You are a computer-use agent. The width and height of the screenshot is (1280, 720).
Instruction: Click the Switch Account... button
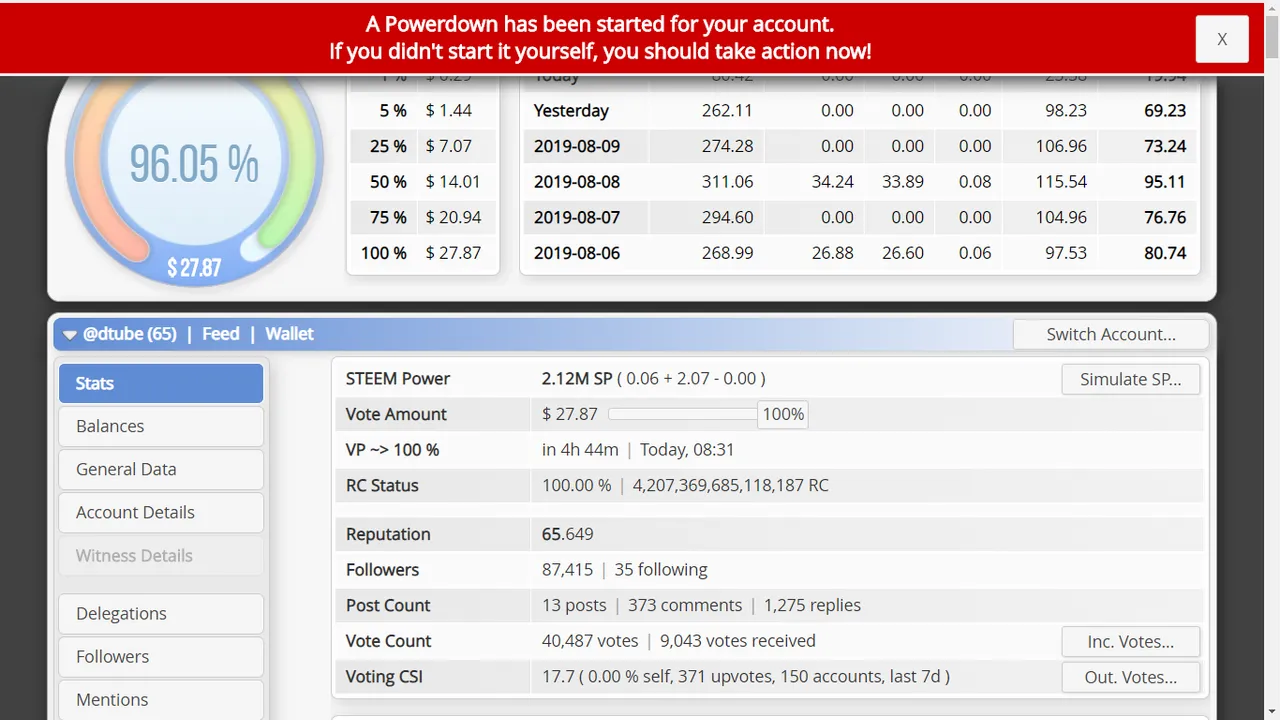(x=1111, y=334)
